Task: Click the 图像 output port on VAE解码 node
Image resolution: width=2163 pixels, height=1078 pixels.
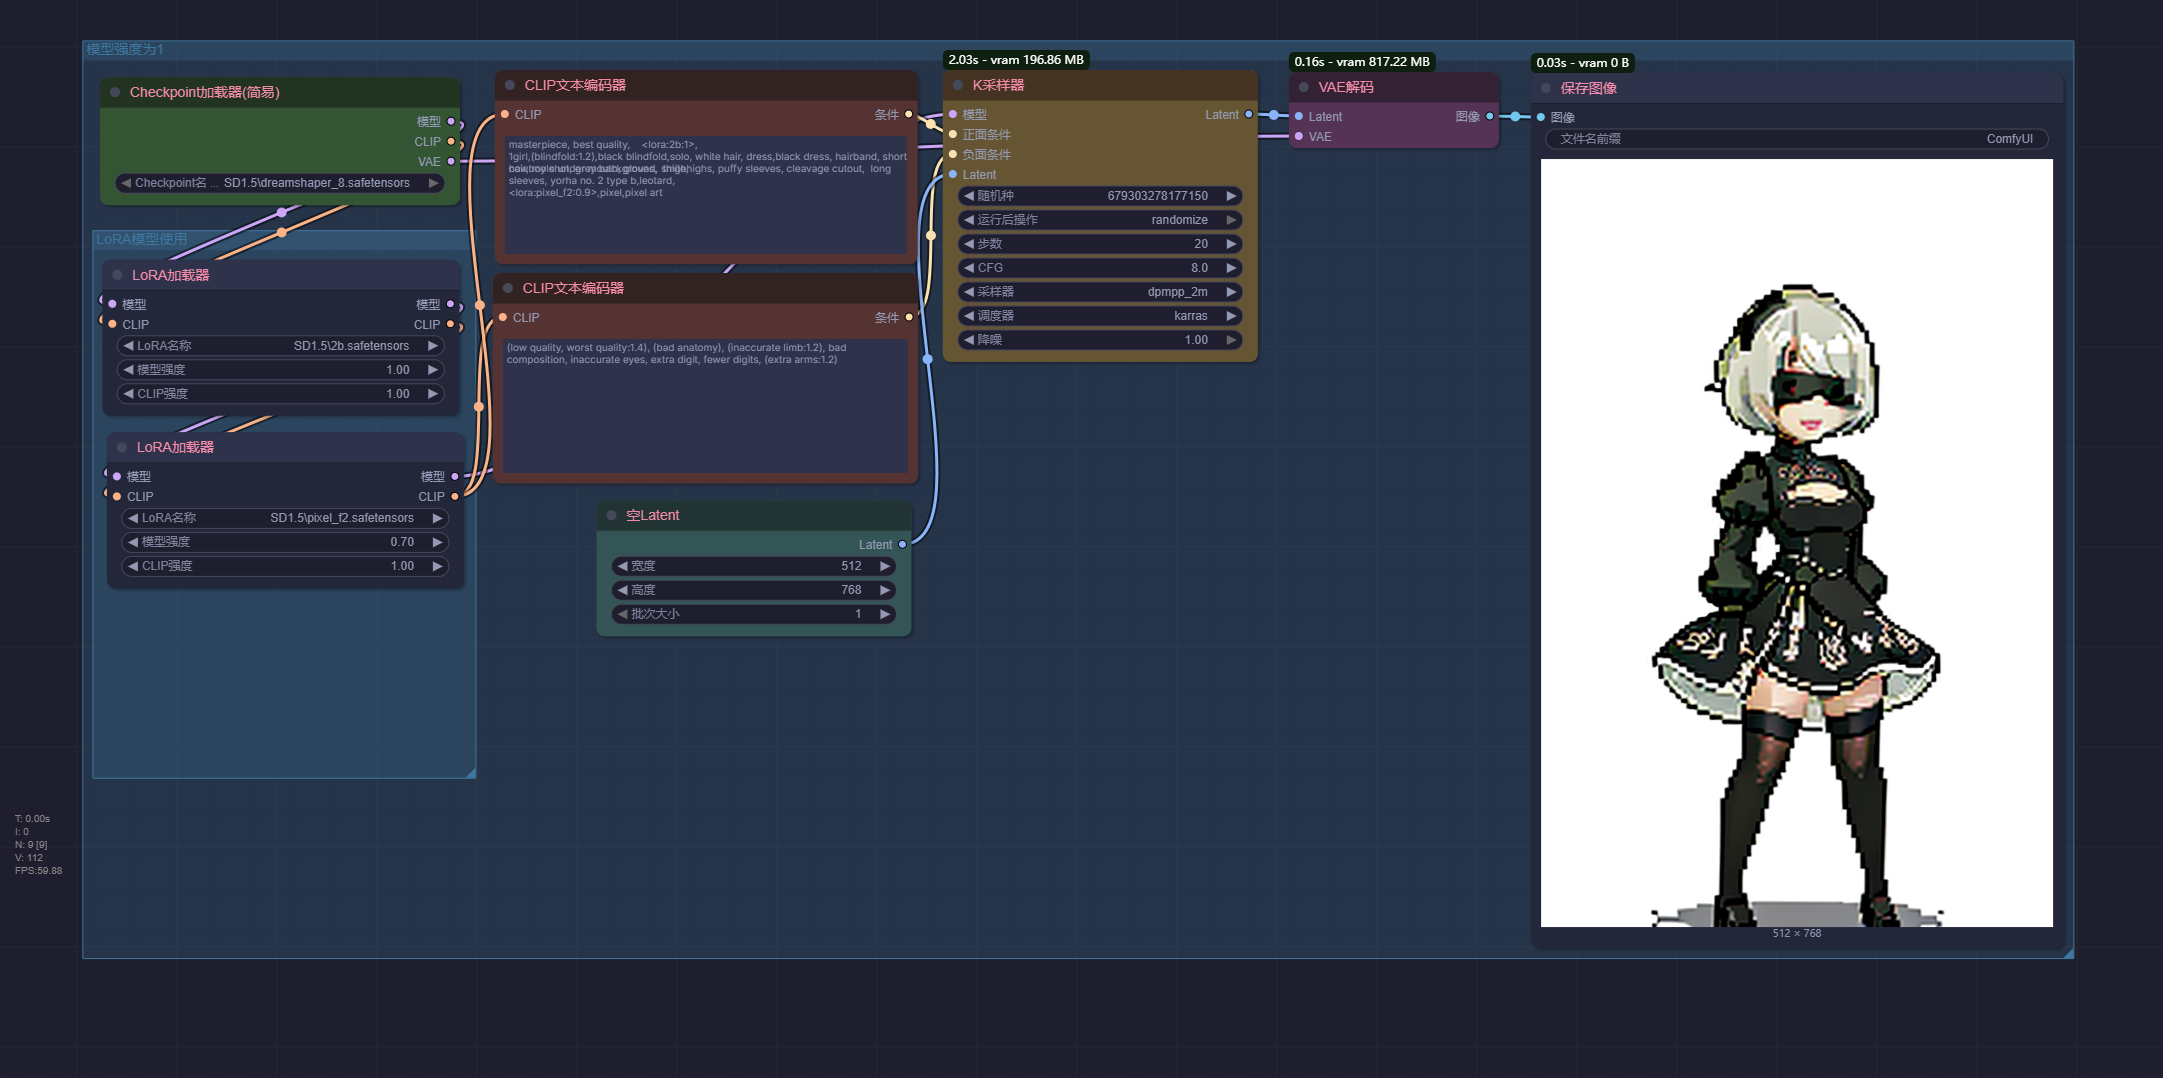Action: (1490, 117)
